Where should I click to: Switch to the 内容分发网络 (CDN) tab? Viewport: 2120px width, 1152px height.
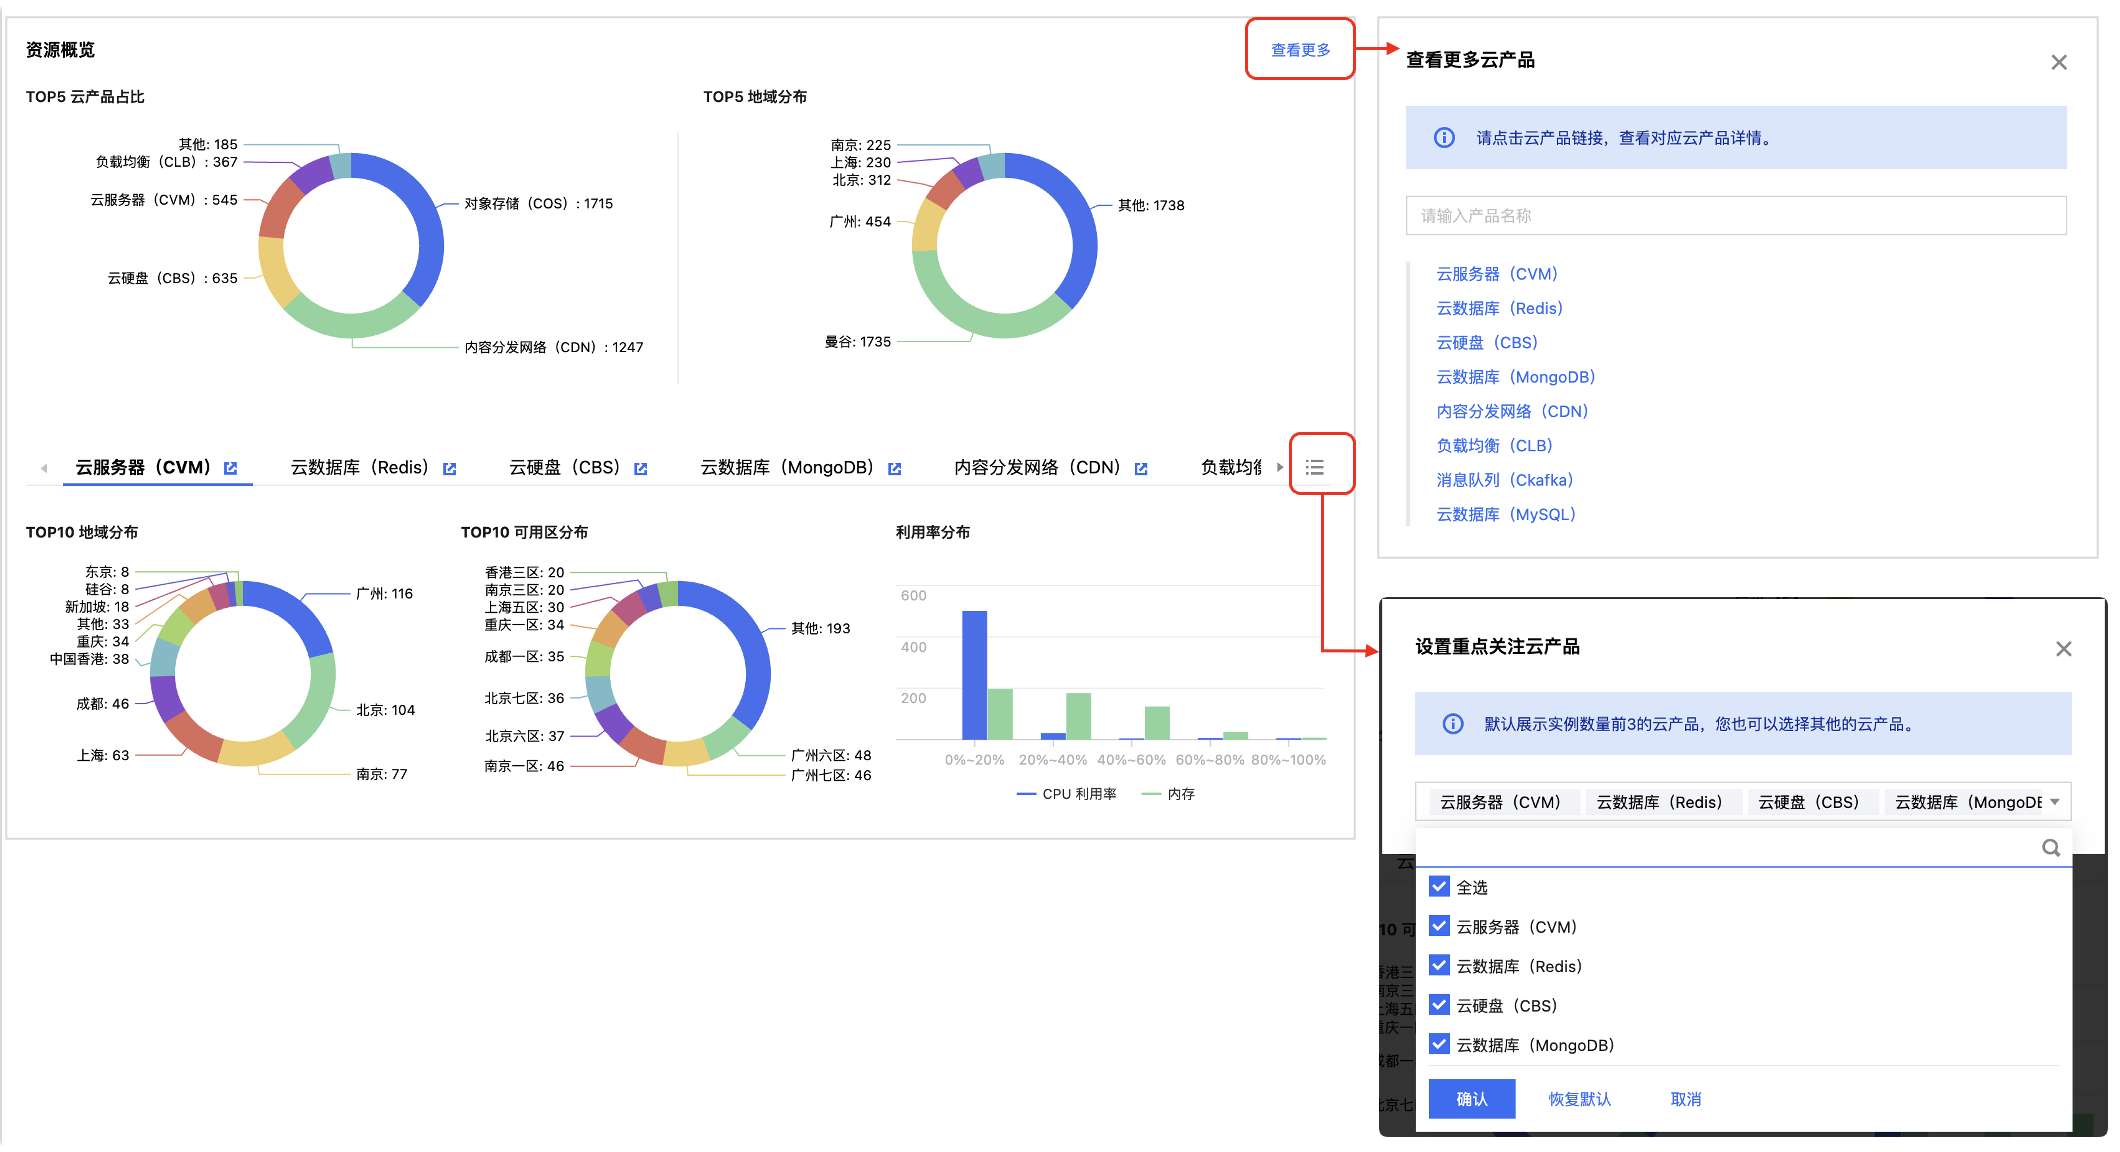point(1036,468)
